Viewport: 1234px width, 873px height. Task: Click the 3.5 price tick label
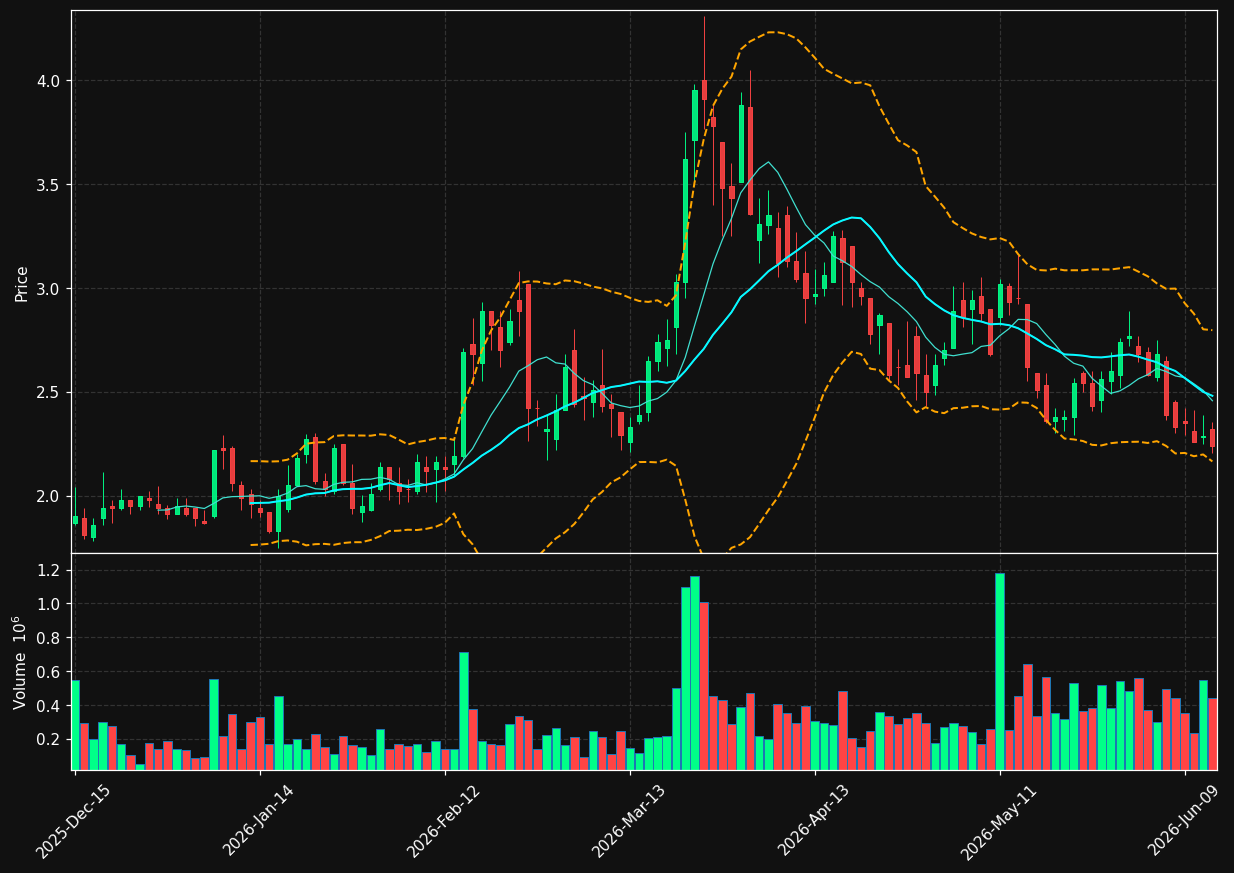point(50,185)
